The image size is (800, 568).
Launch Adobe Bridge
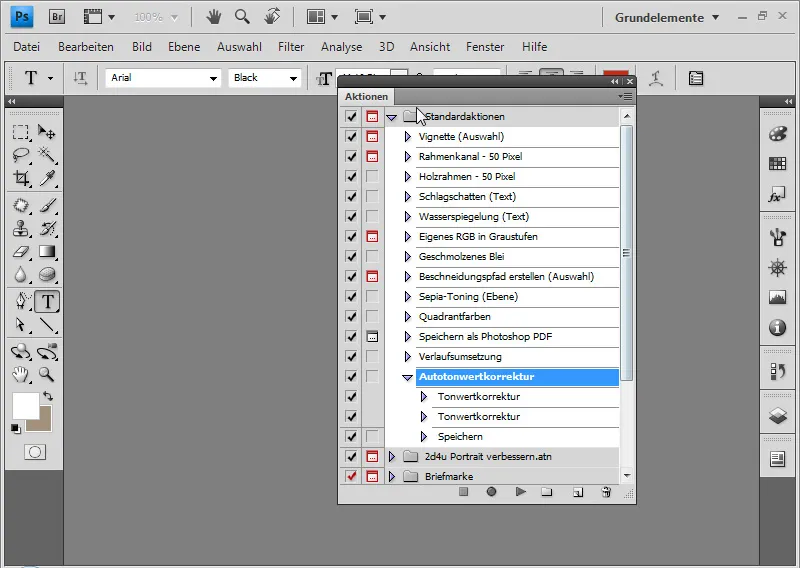57,17
